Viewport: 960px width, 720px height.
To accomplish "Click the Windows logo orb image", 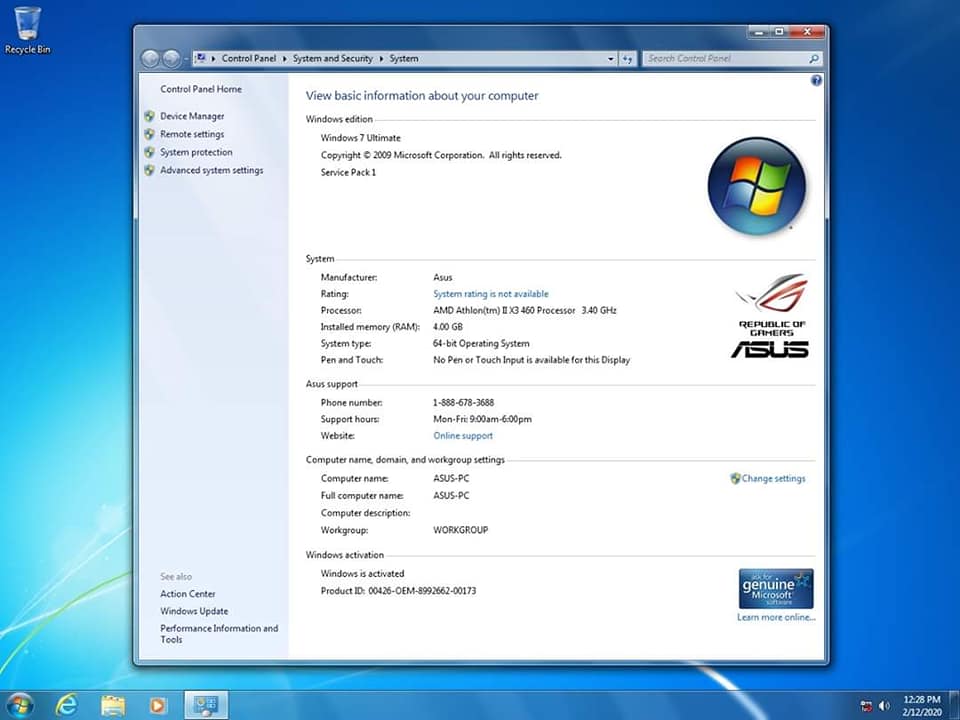I will [757, 186].
